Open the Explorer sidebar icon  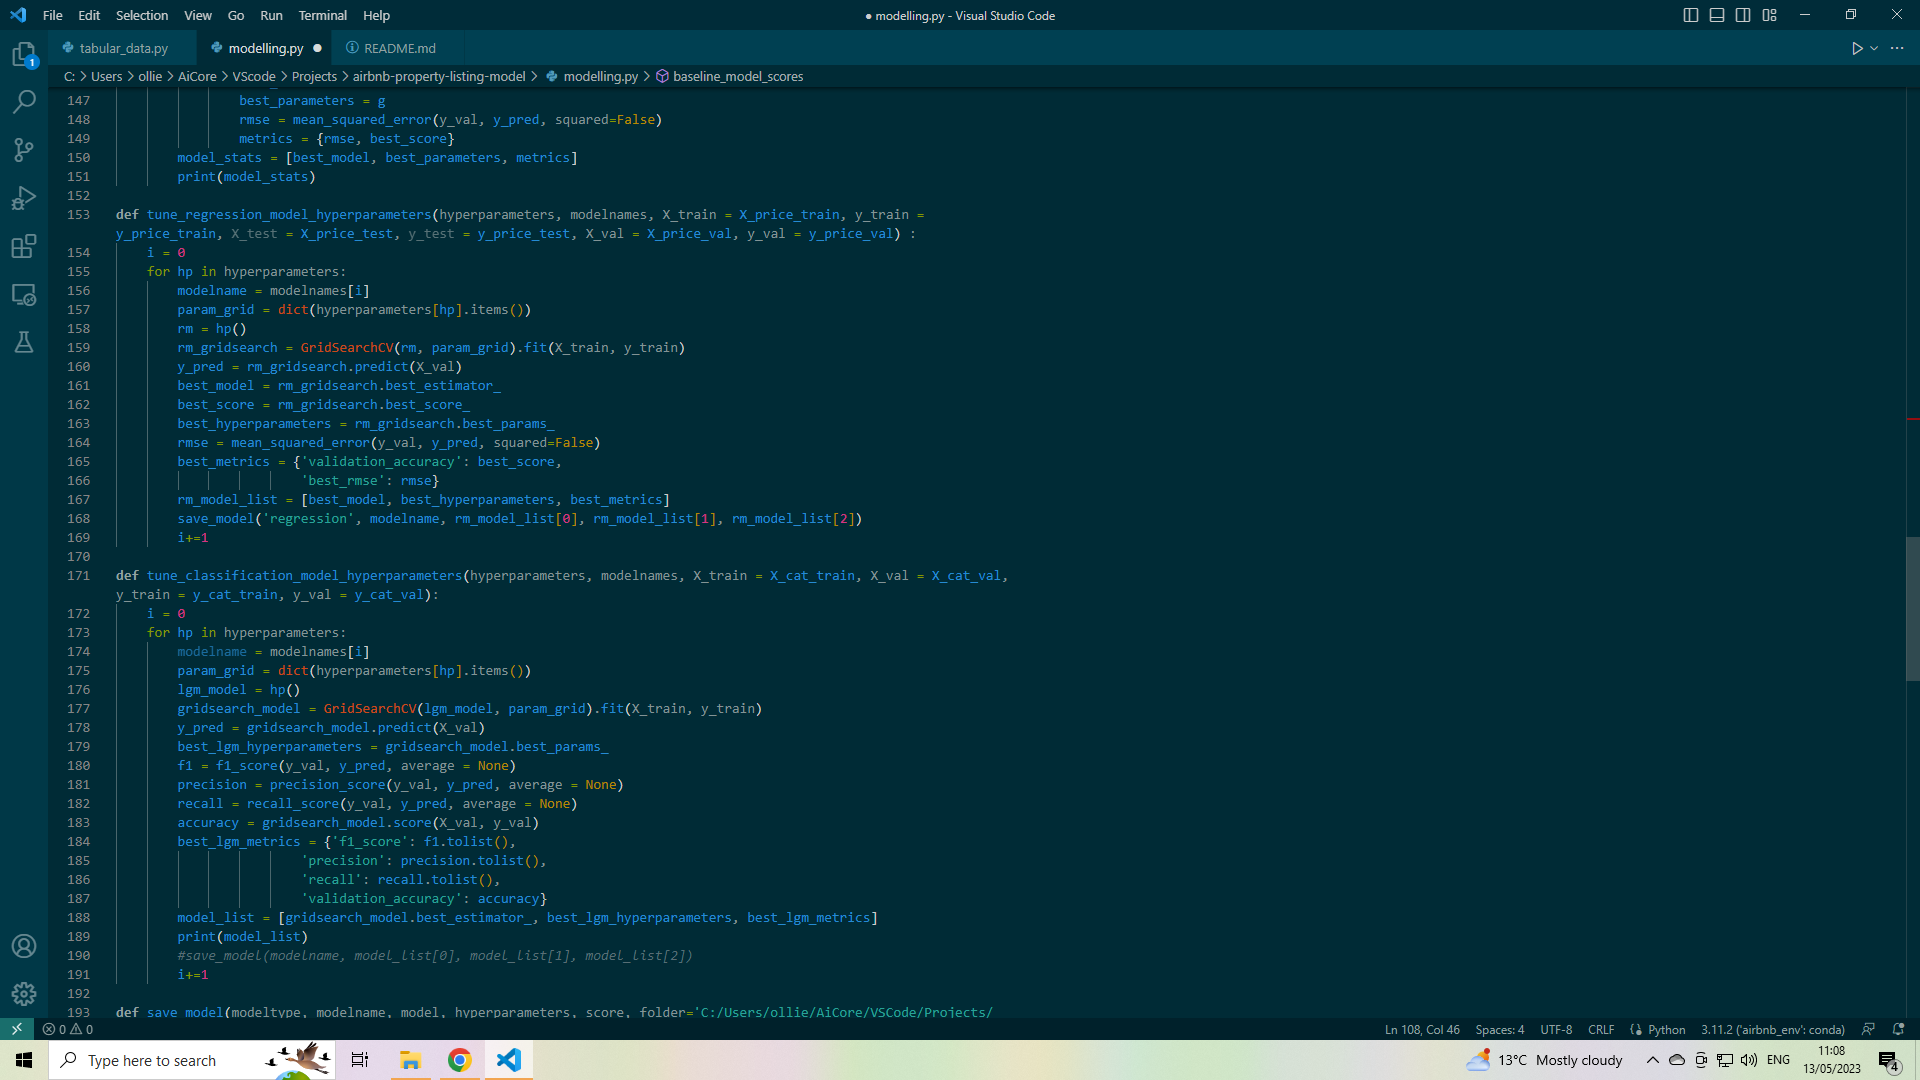point(24,55)
